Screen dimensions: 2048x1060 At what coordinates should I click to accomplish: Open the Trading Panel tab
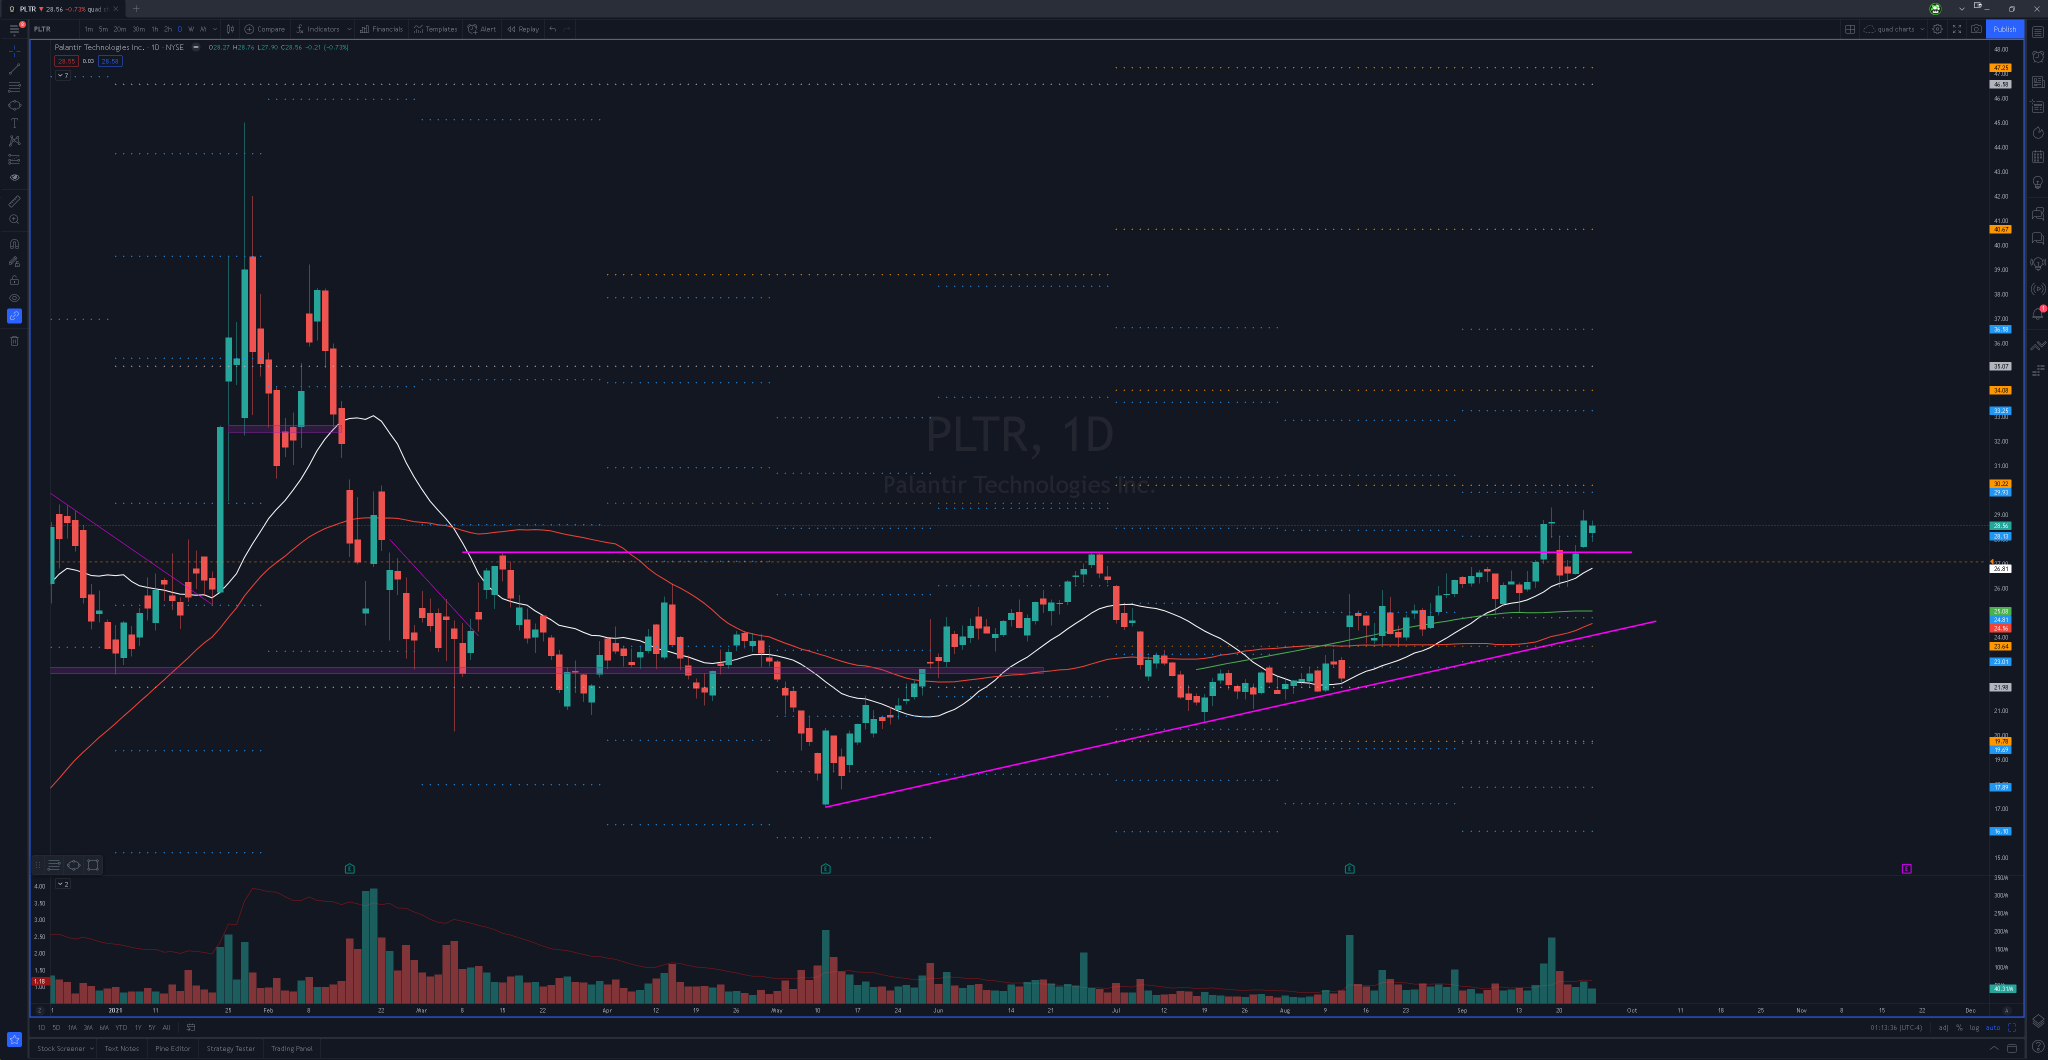click(x=292, y=1049)
